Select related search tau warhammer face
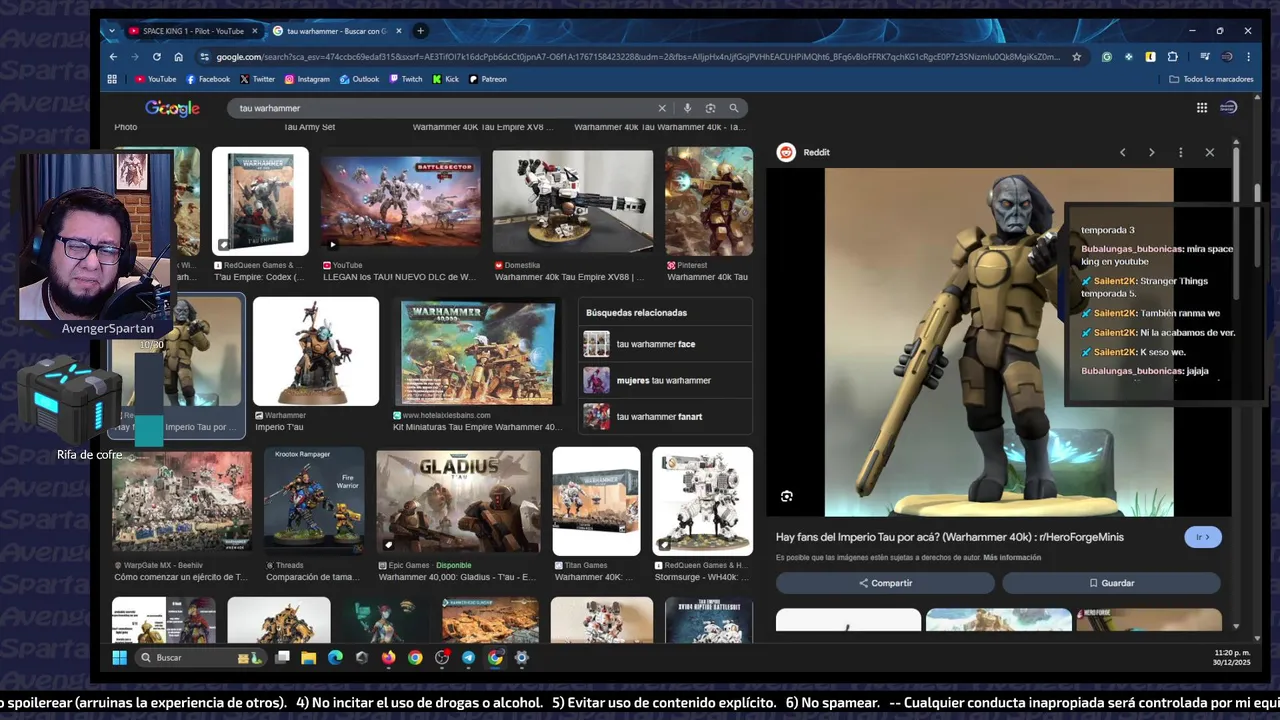The image size is (1280, 720). pyautogui.click(x=665, y=344)
